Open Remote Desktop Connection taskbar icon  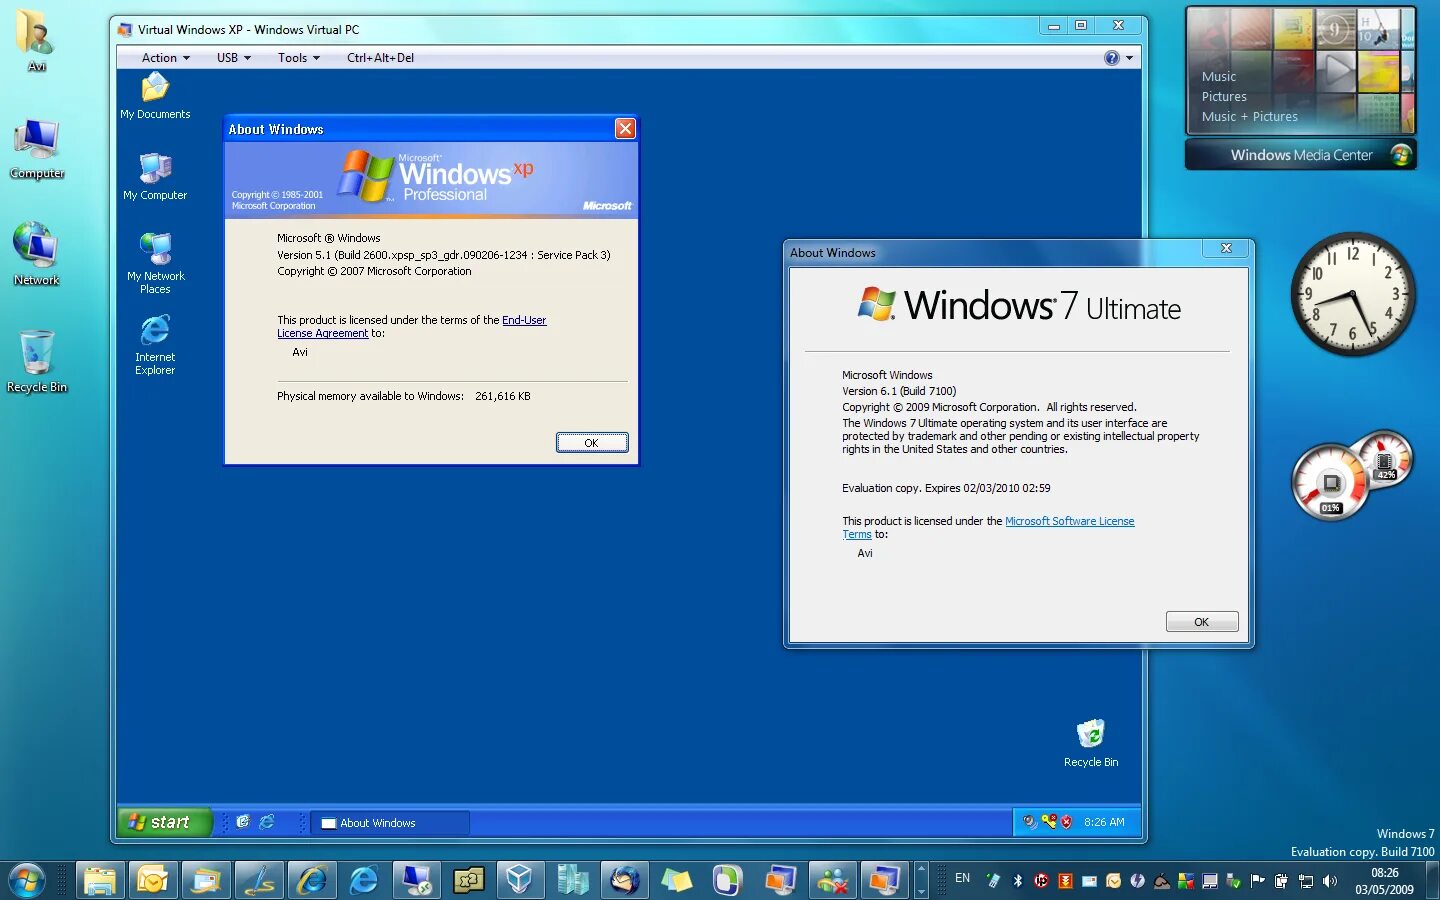(x=418, y=880)
